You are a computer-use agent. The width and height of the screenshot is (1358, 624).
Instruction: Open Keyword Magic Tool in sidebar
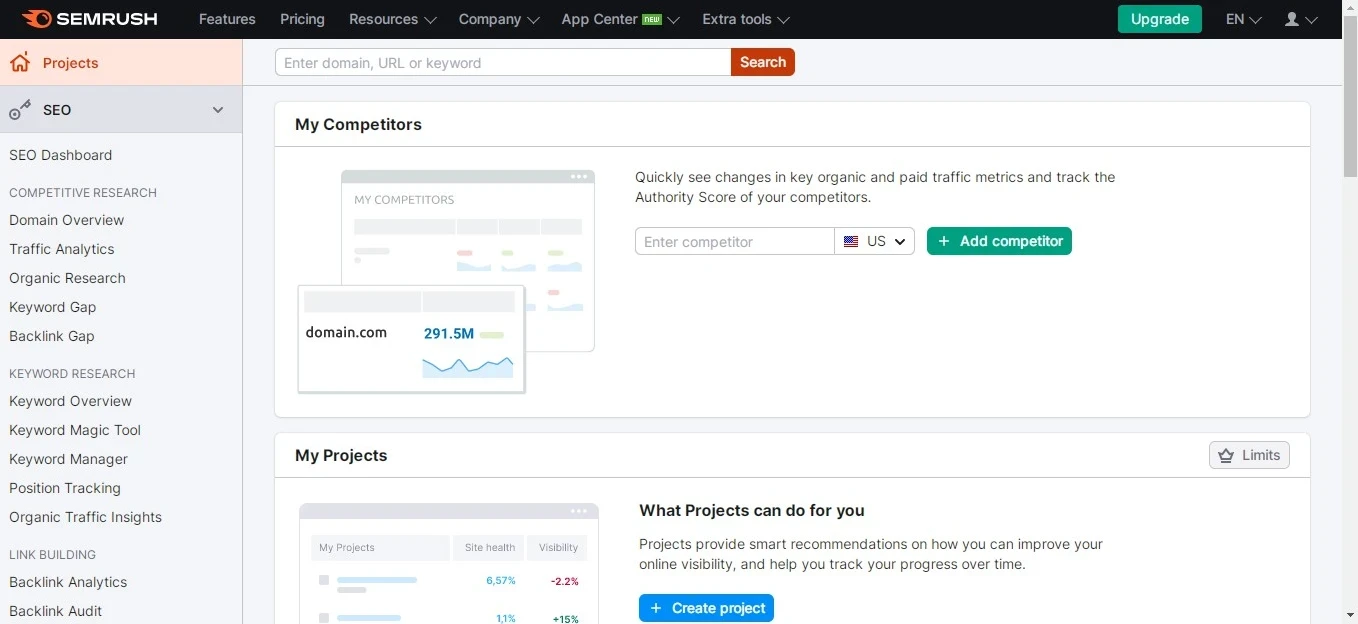[75, 430]
